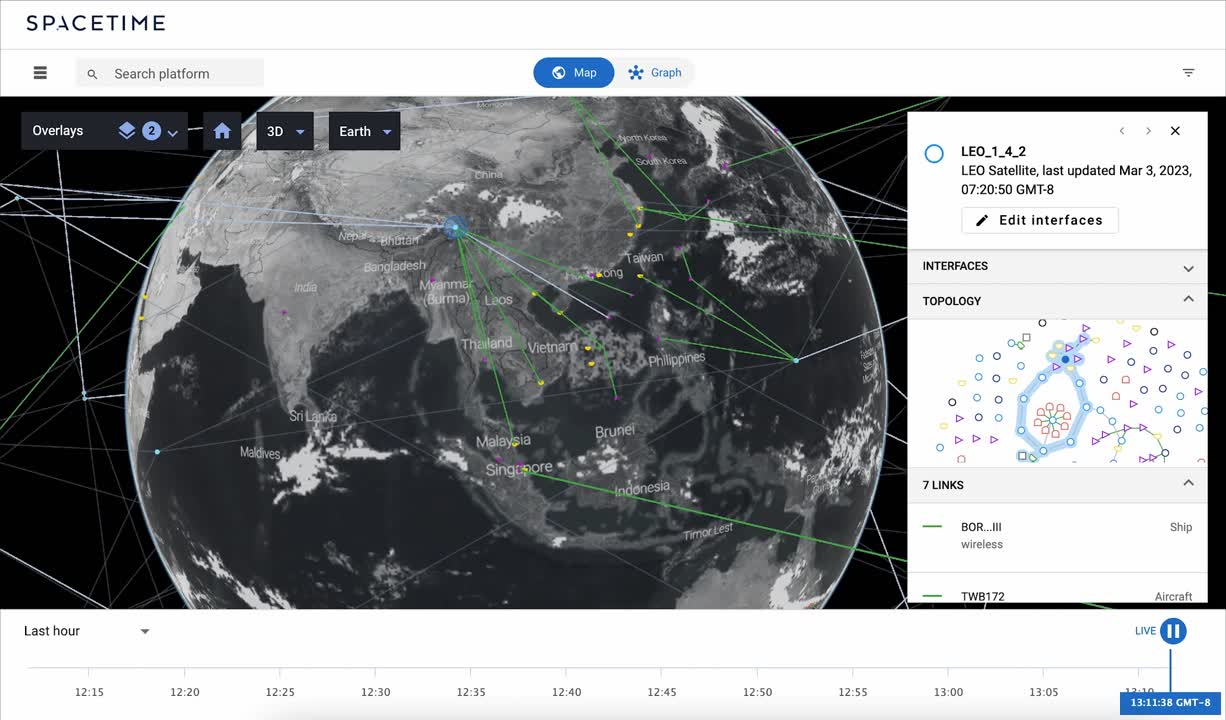
Task: Close the LEO_1_4_2 details panel
Action: click(1175, 131)
